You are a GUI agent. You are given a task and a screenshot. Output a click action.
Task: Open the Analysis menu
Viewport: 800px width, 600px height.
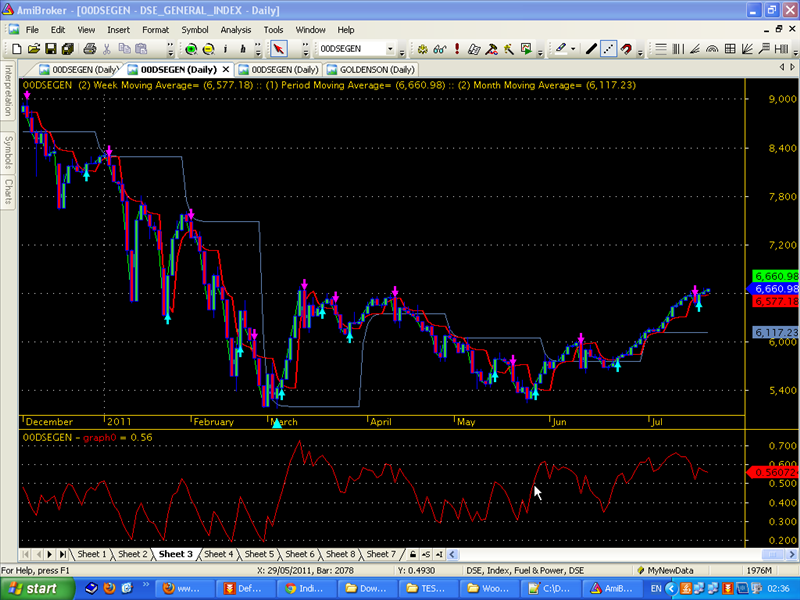point(236,30)
